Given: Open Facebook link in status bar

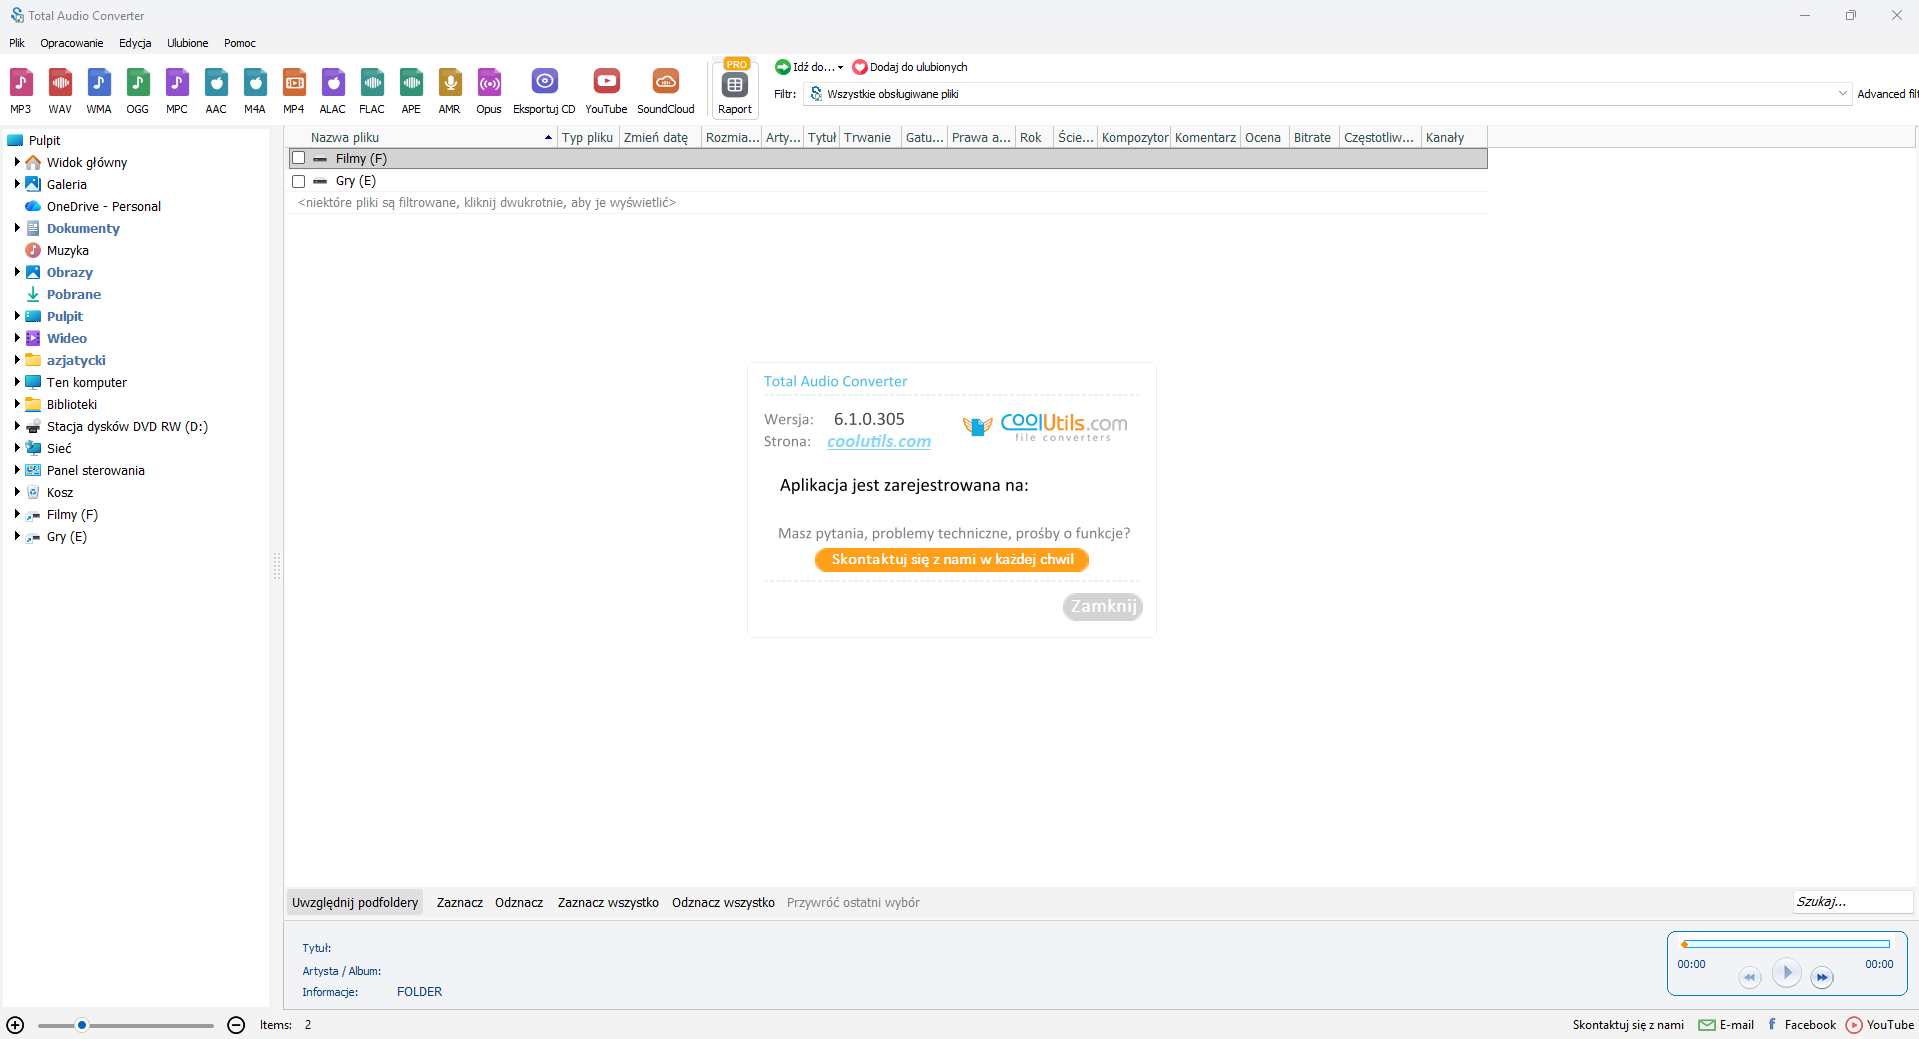Looking at the screenshot, I should coord(1801,1025).
